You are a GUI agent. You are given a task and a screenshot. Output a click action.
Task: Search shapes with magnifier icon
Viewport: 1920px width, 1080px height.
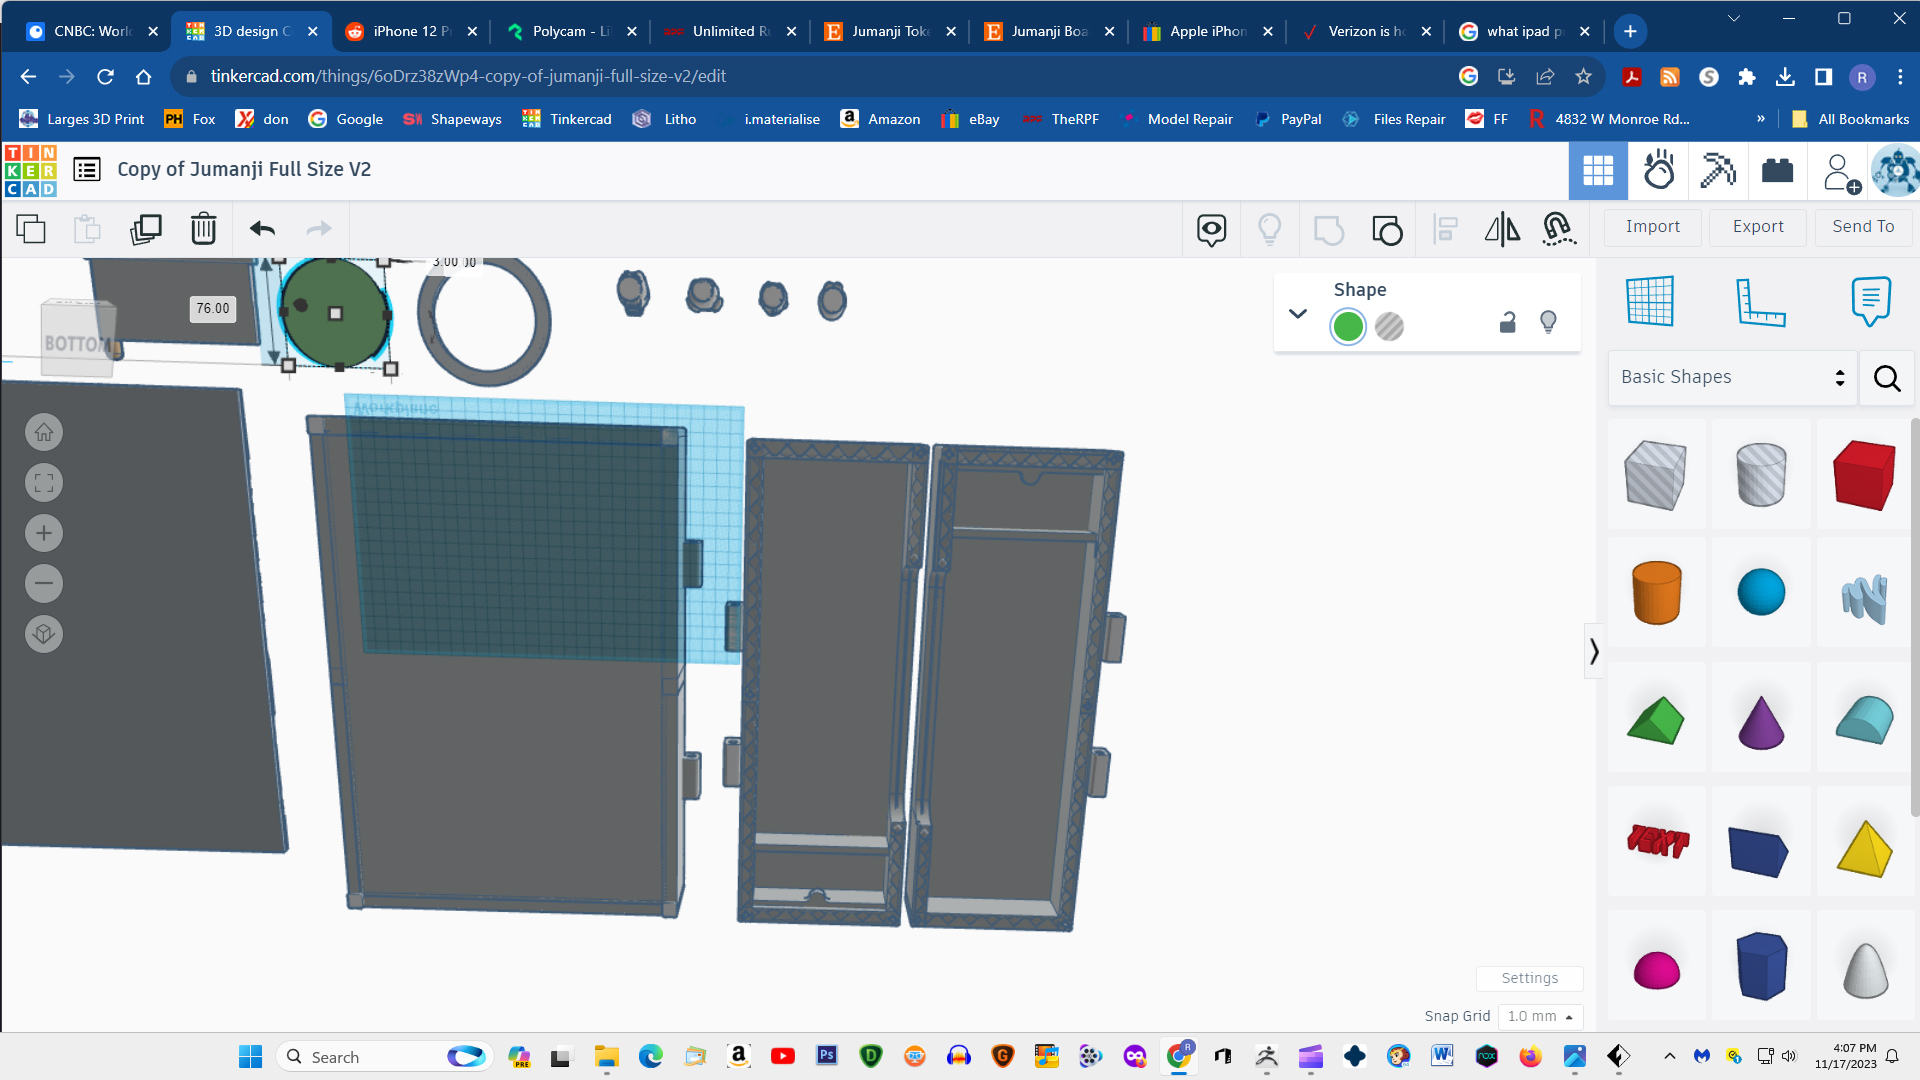point(1887,378)
